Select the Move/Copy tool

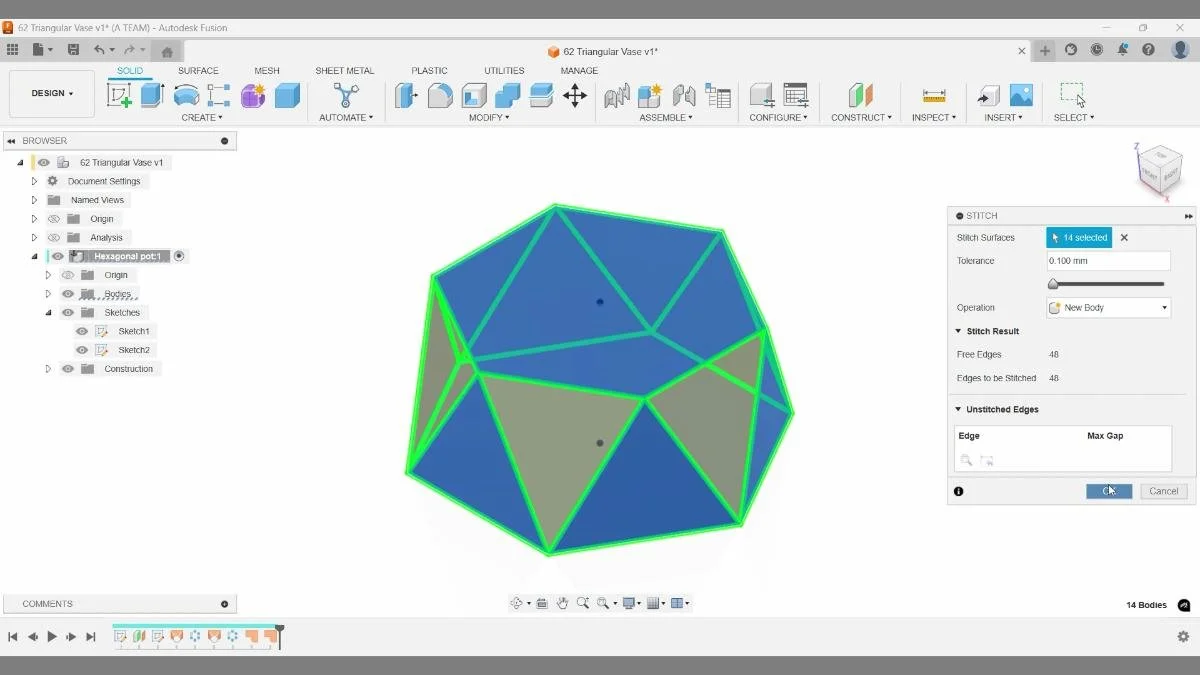pyautogui.click(x=574, y=95)
